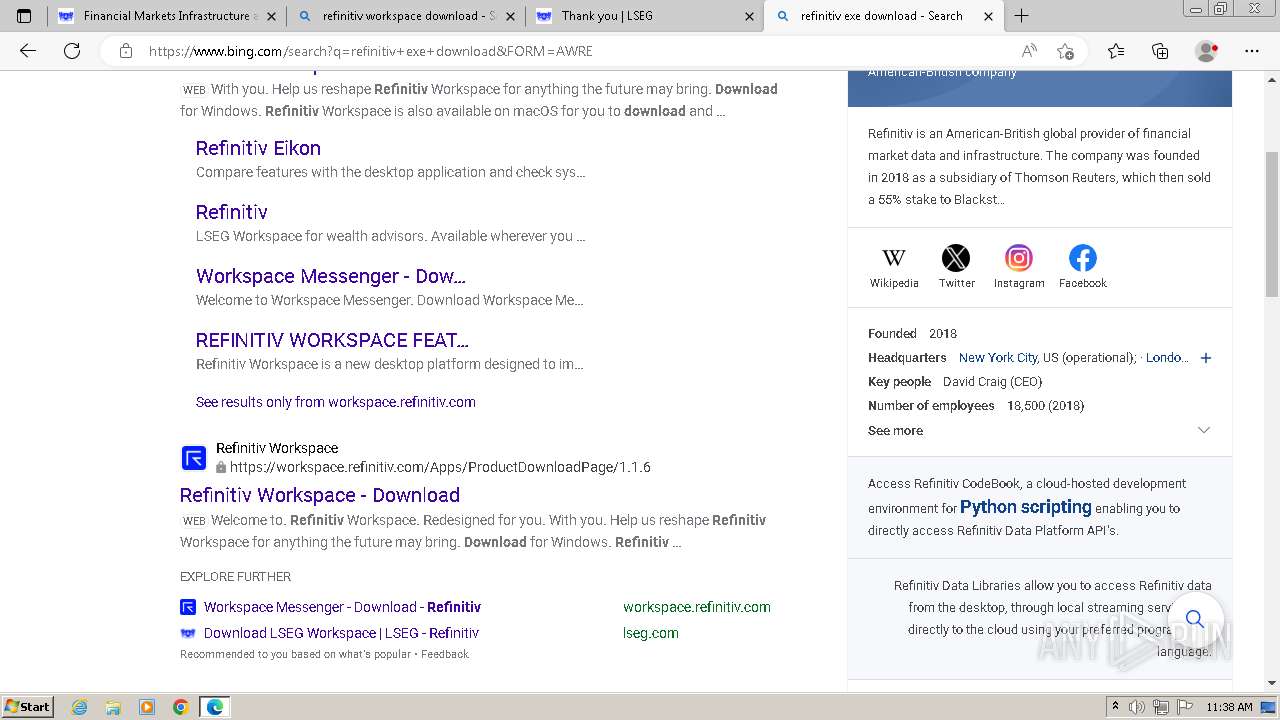Open Download LSEG Workspace | LSEG link
This screenshot has height=720, width=1280.
[x=341, y=633]
